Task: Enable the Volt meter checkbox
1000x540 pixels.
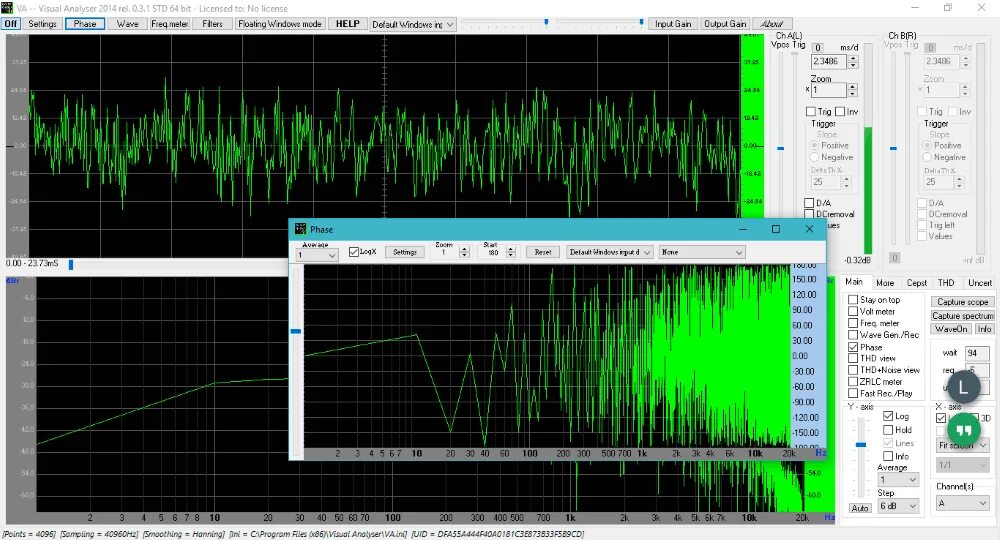Action: click(x=853, y=311)
